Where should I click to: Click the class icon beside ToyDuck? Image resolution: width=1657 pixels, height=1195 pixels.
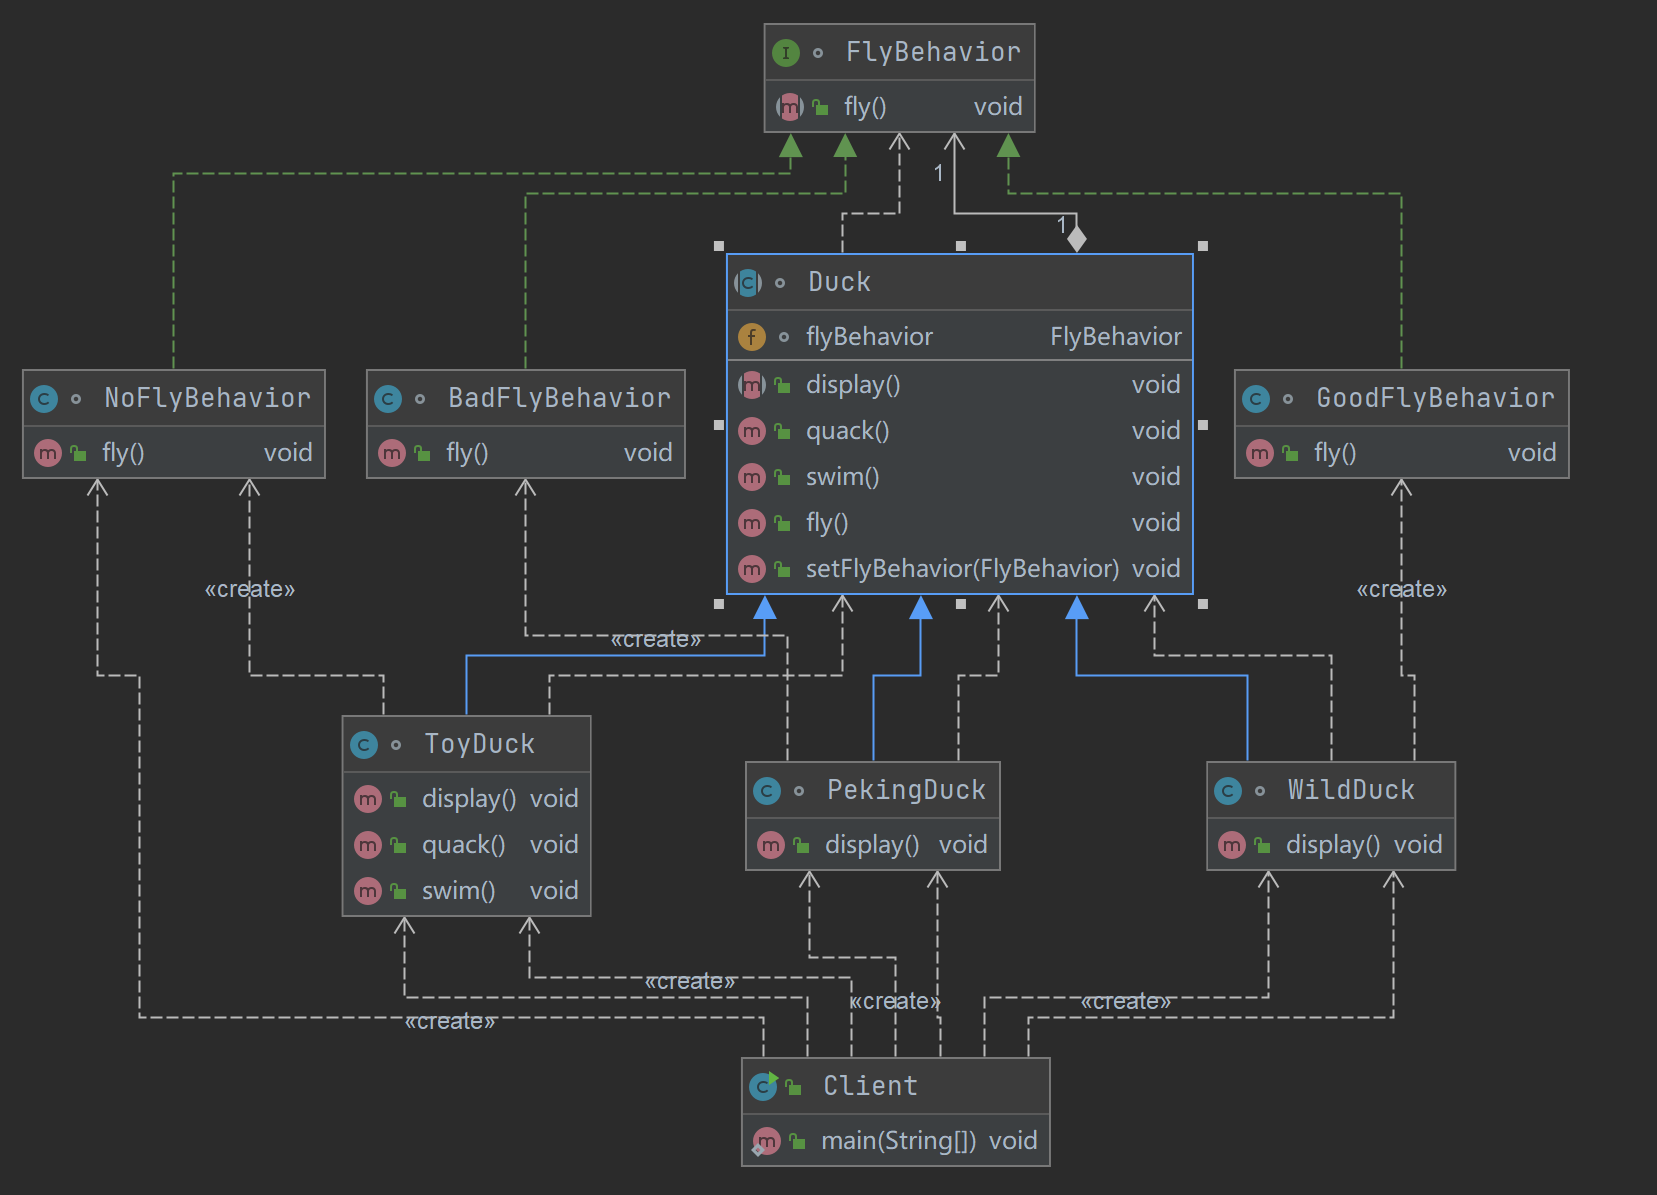coord(364,745)
